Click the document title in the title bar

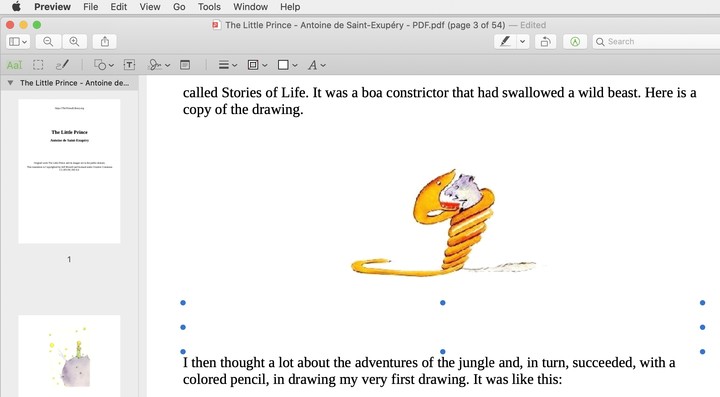(365, 25)
